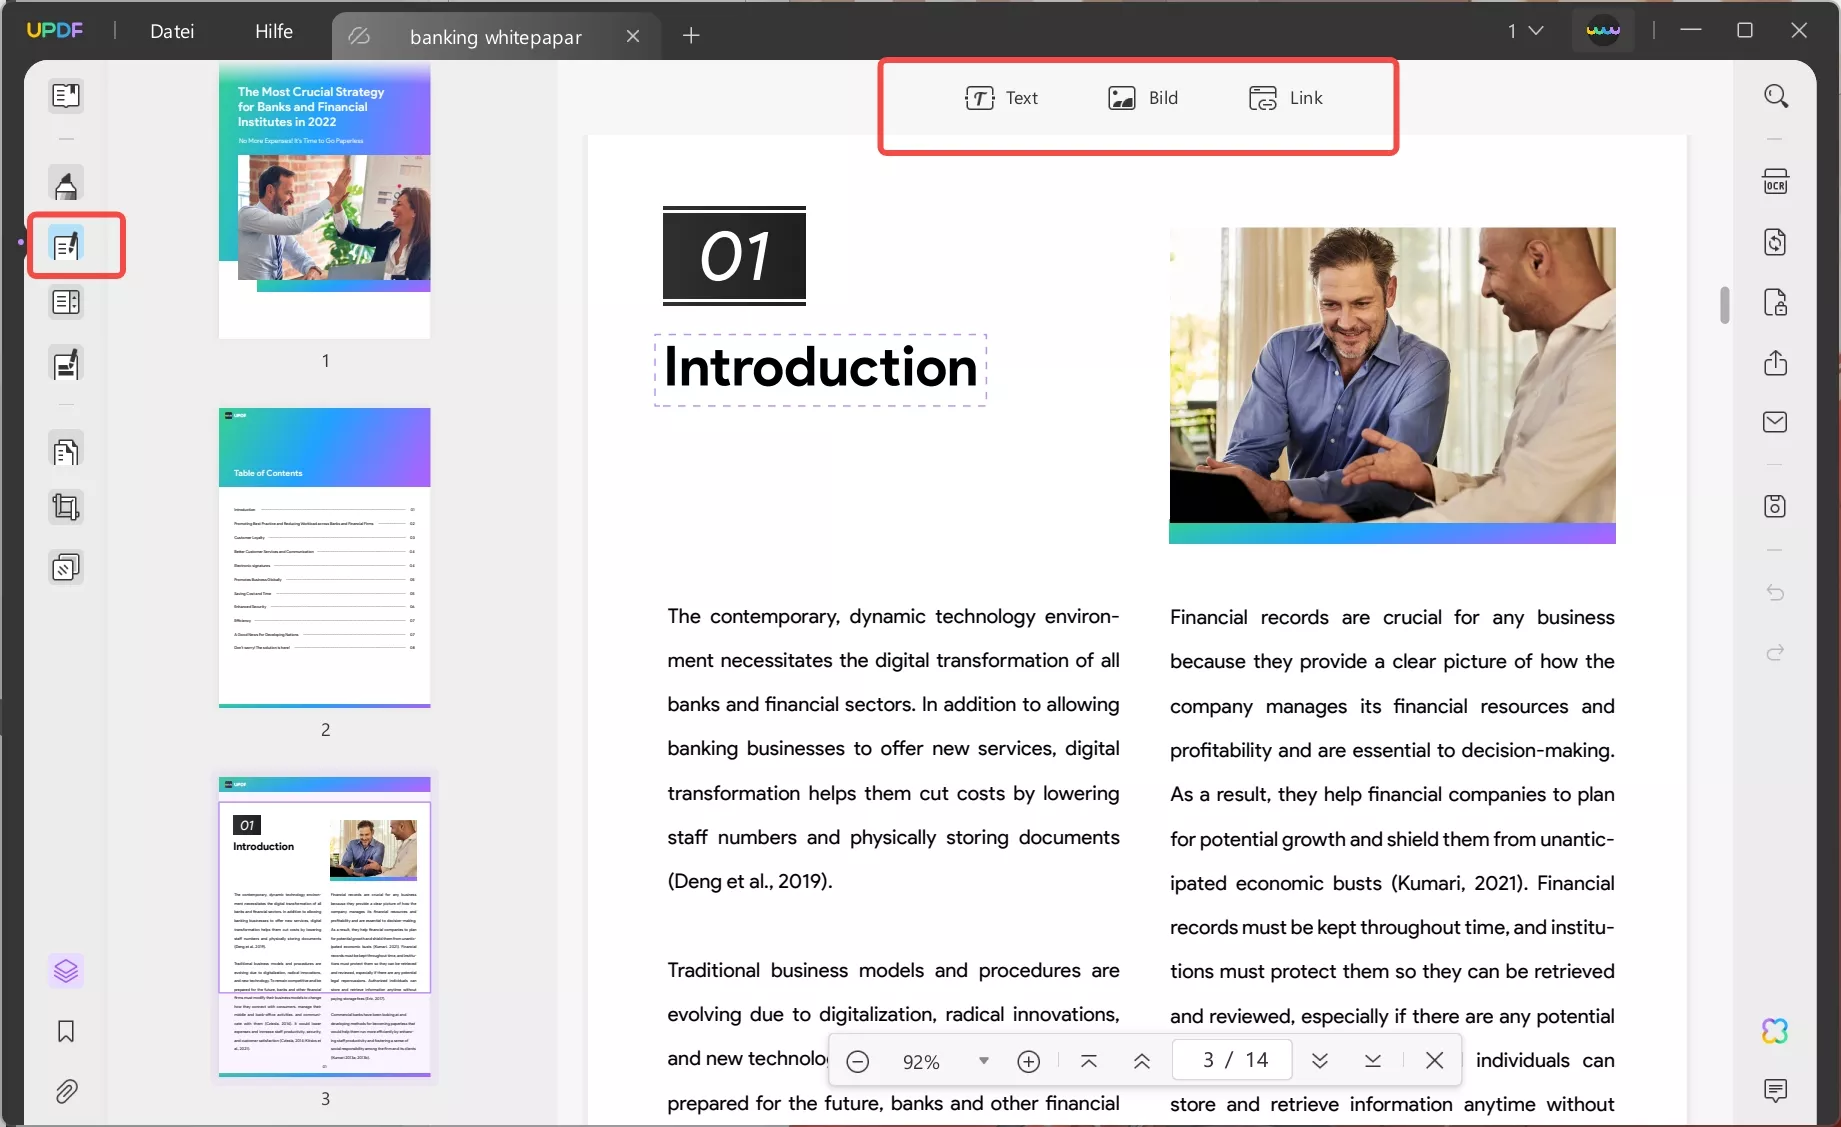Select the Introduction heading text box
Screen dimensions: 1841x1127
(x=821, y=369)
